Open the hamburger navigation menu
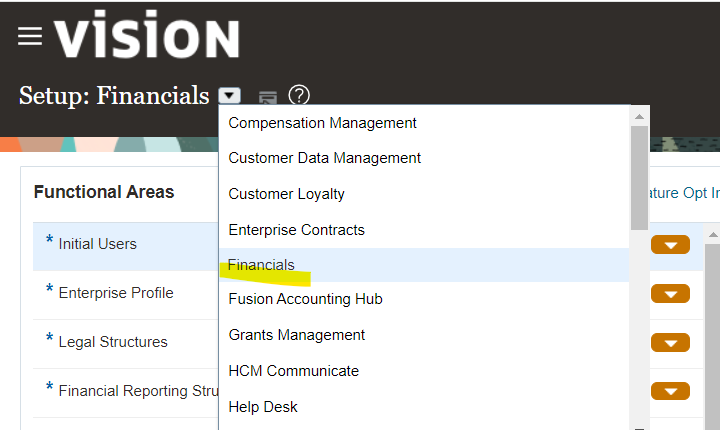The image size is (720, 430). pos(30,36)
